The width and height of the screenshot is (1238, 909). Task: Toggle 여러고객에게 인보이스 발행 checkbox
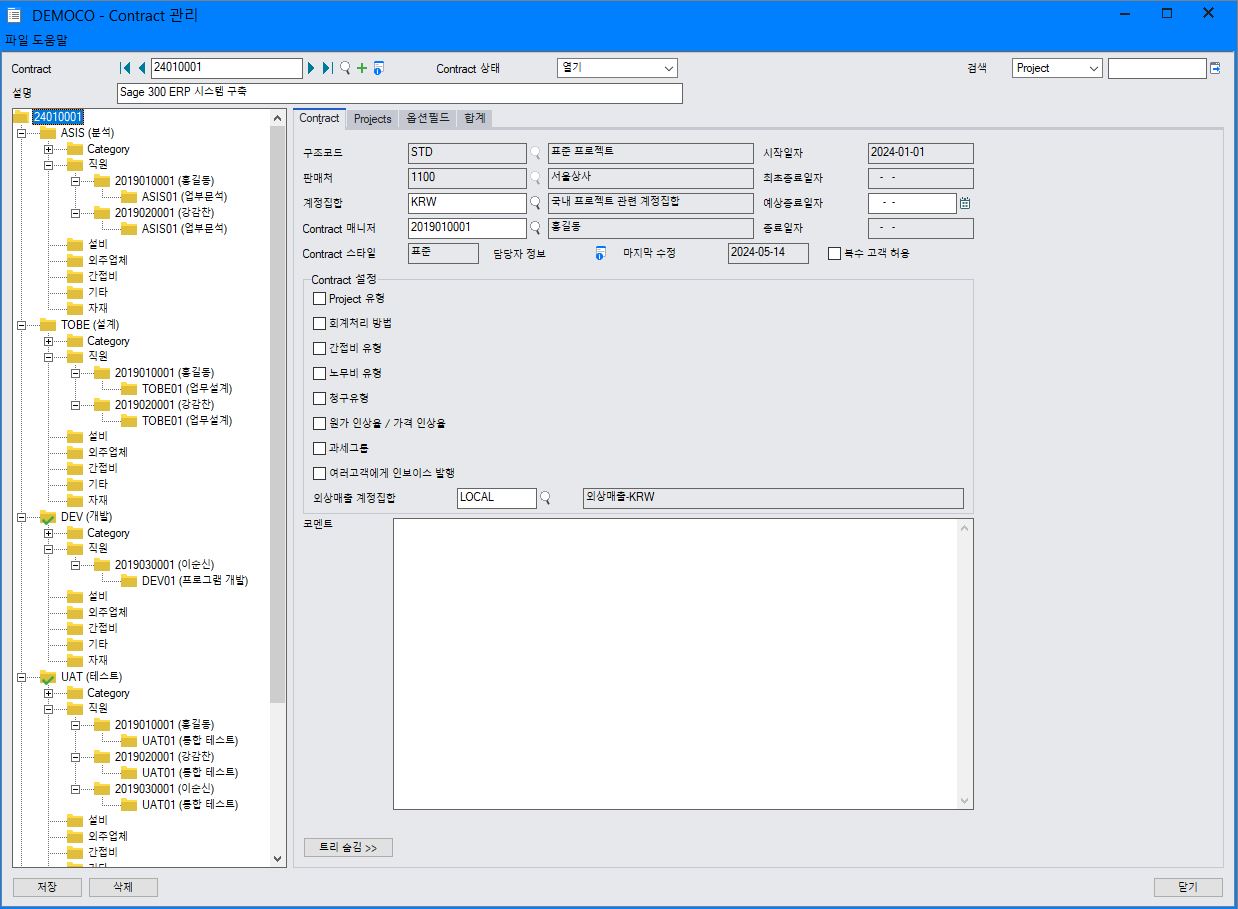point(319,473)
